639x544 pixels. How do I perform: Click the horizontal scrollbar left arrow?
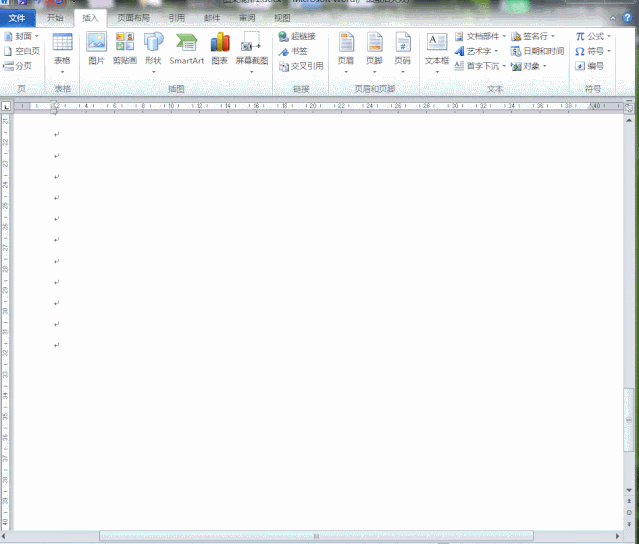[x=3, y=536]
